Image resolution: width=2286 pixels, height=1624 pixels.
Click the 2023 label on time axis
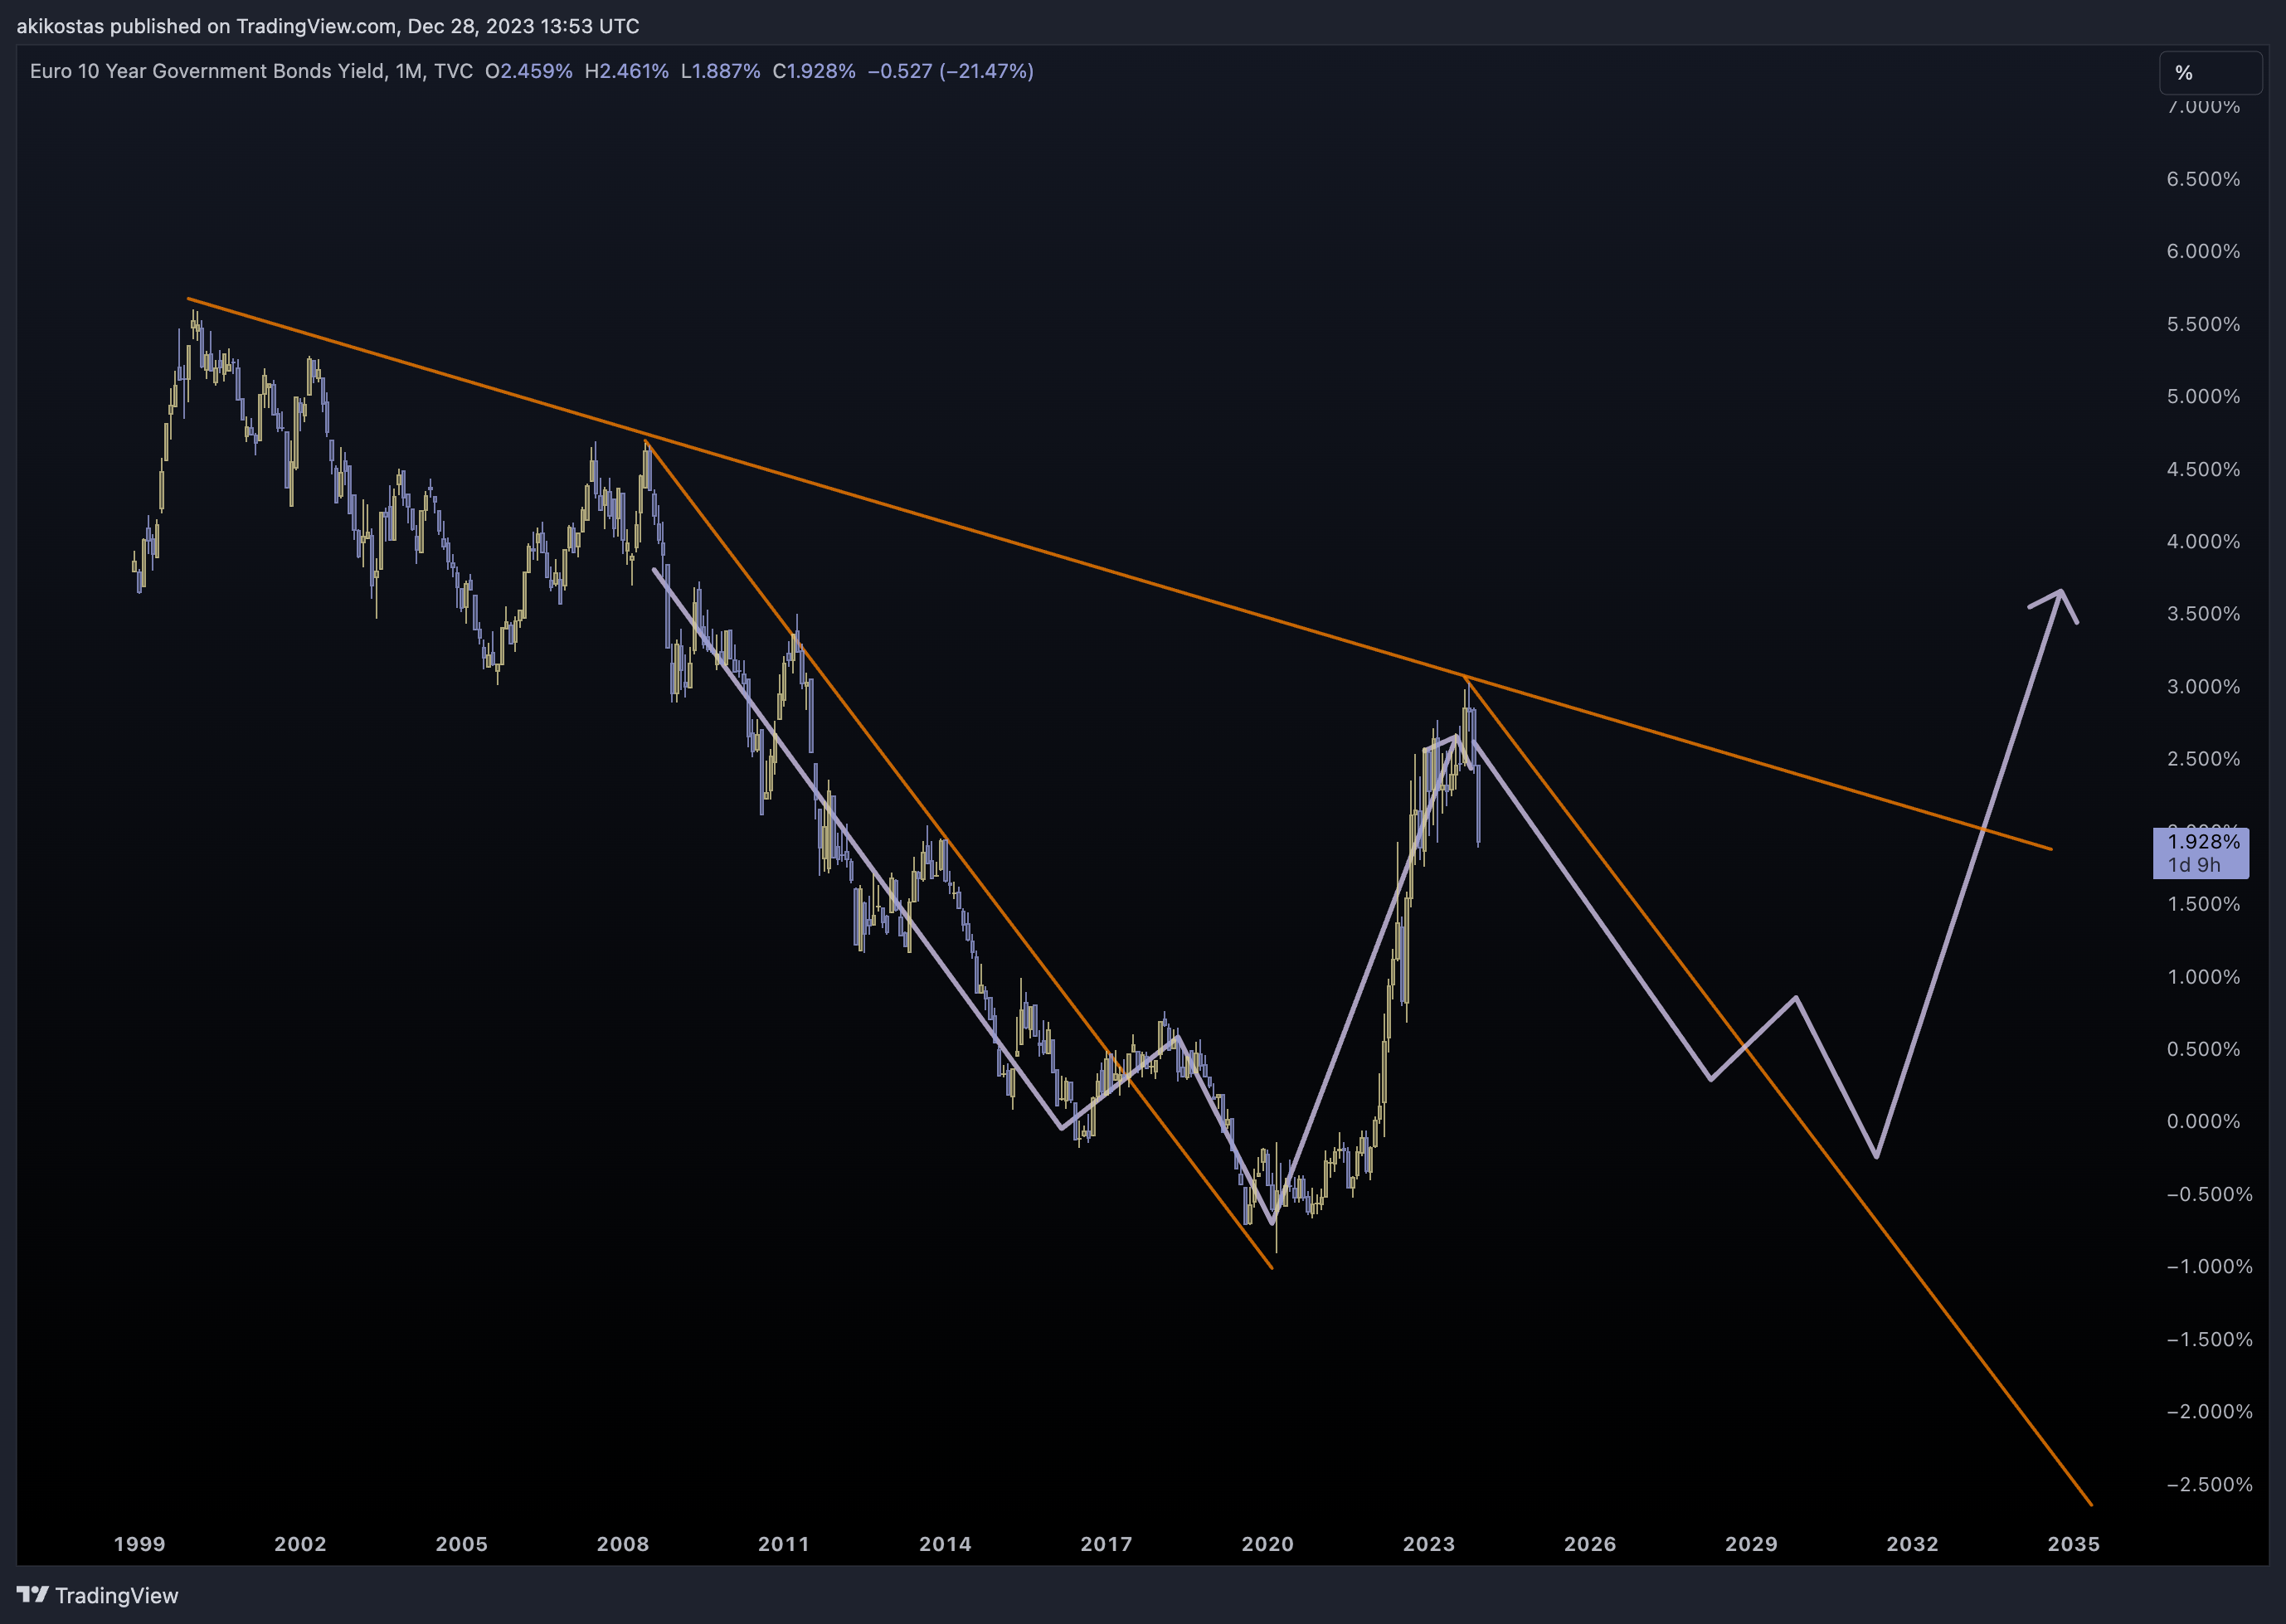coord(1429,1544)
